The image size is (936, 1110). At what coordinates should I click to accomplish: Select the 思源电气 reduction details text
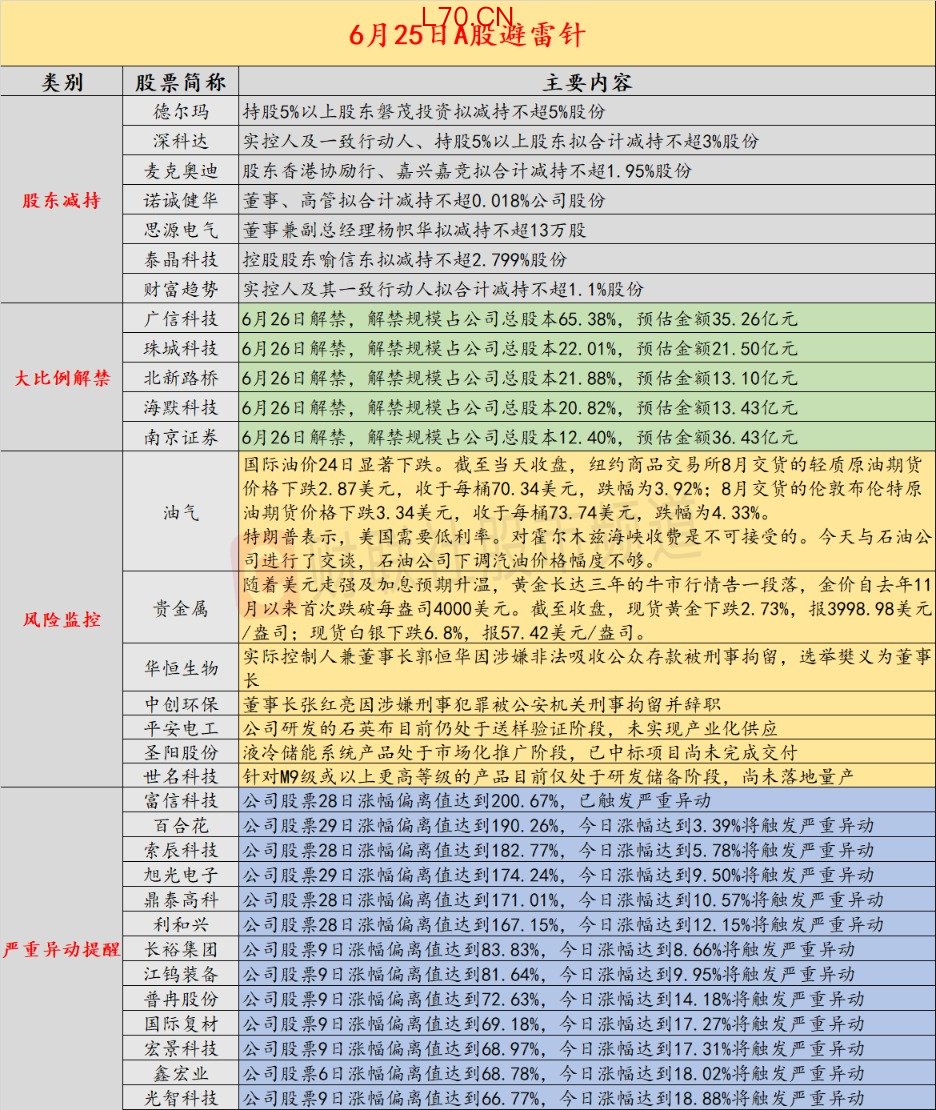coord(415,230)
